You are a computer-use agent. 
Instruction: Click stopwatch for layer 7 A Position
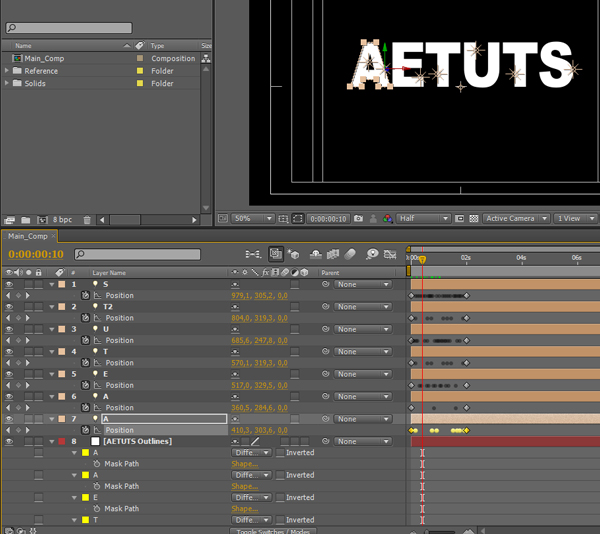pos(85,430)
